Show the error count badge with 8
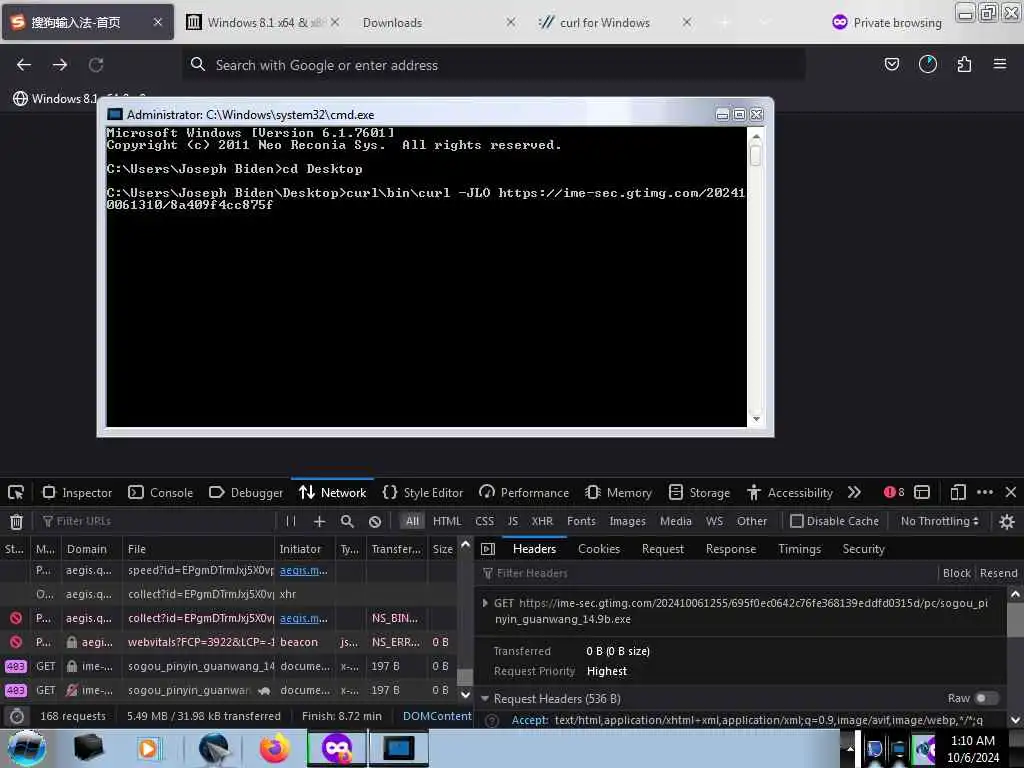Screen dimensions: 1024x768 (x=894, y=492)
